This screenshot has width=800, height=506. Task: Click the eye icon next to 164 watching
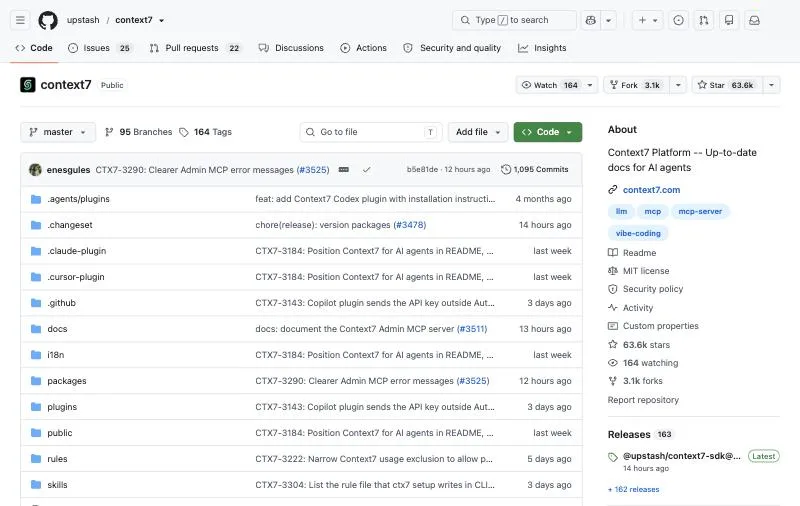point(613,363)
